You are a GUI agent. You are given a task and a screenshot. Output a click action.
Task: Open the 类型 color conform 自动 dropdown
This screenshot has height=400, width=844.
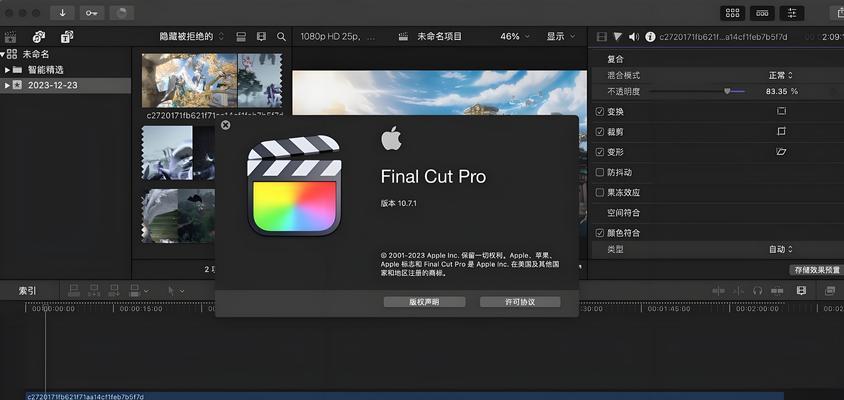point(780,249)
